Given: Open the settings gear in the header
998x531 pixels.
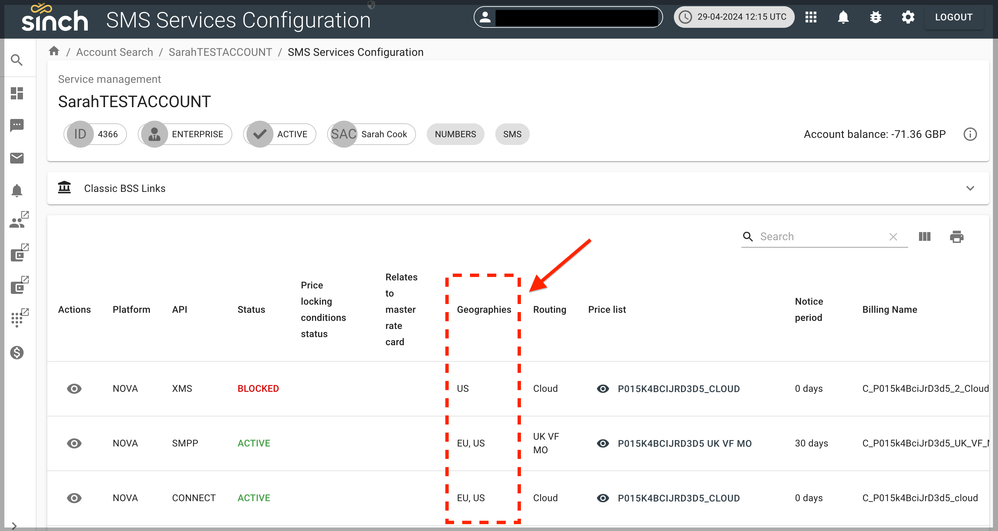Looking at the screenshot, I should tap(908, 17).
